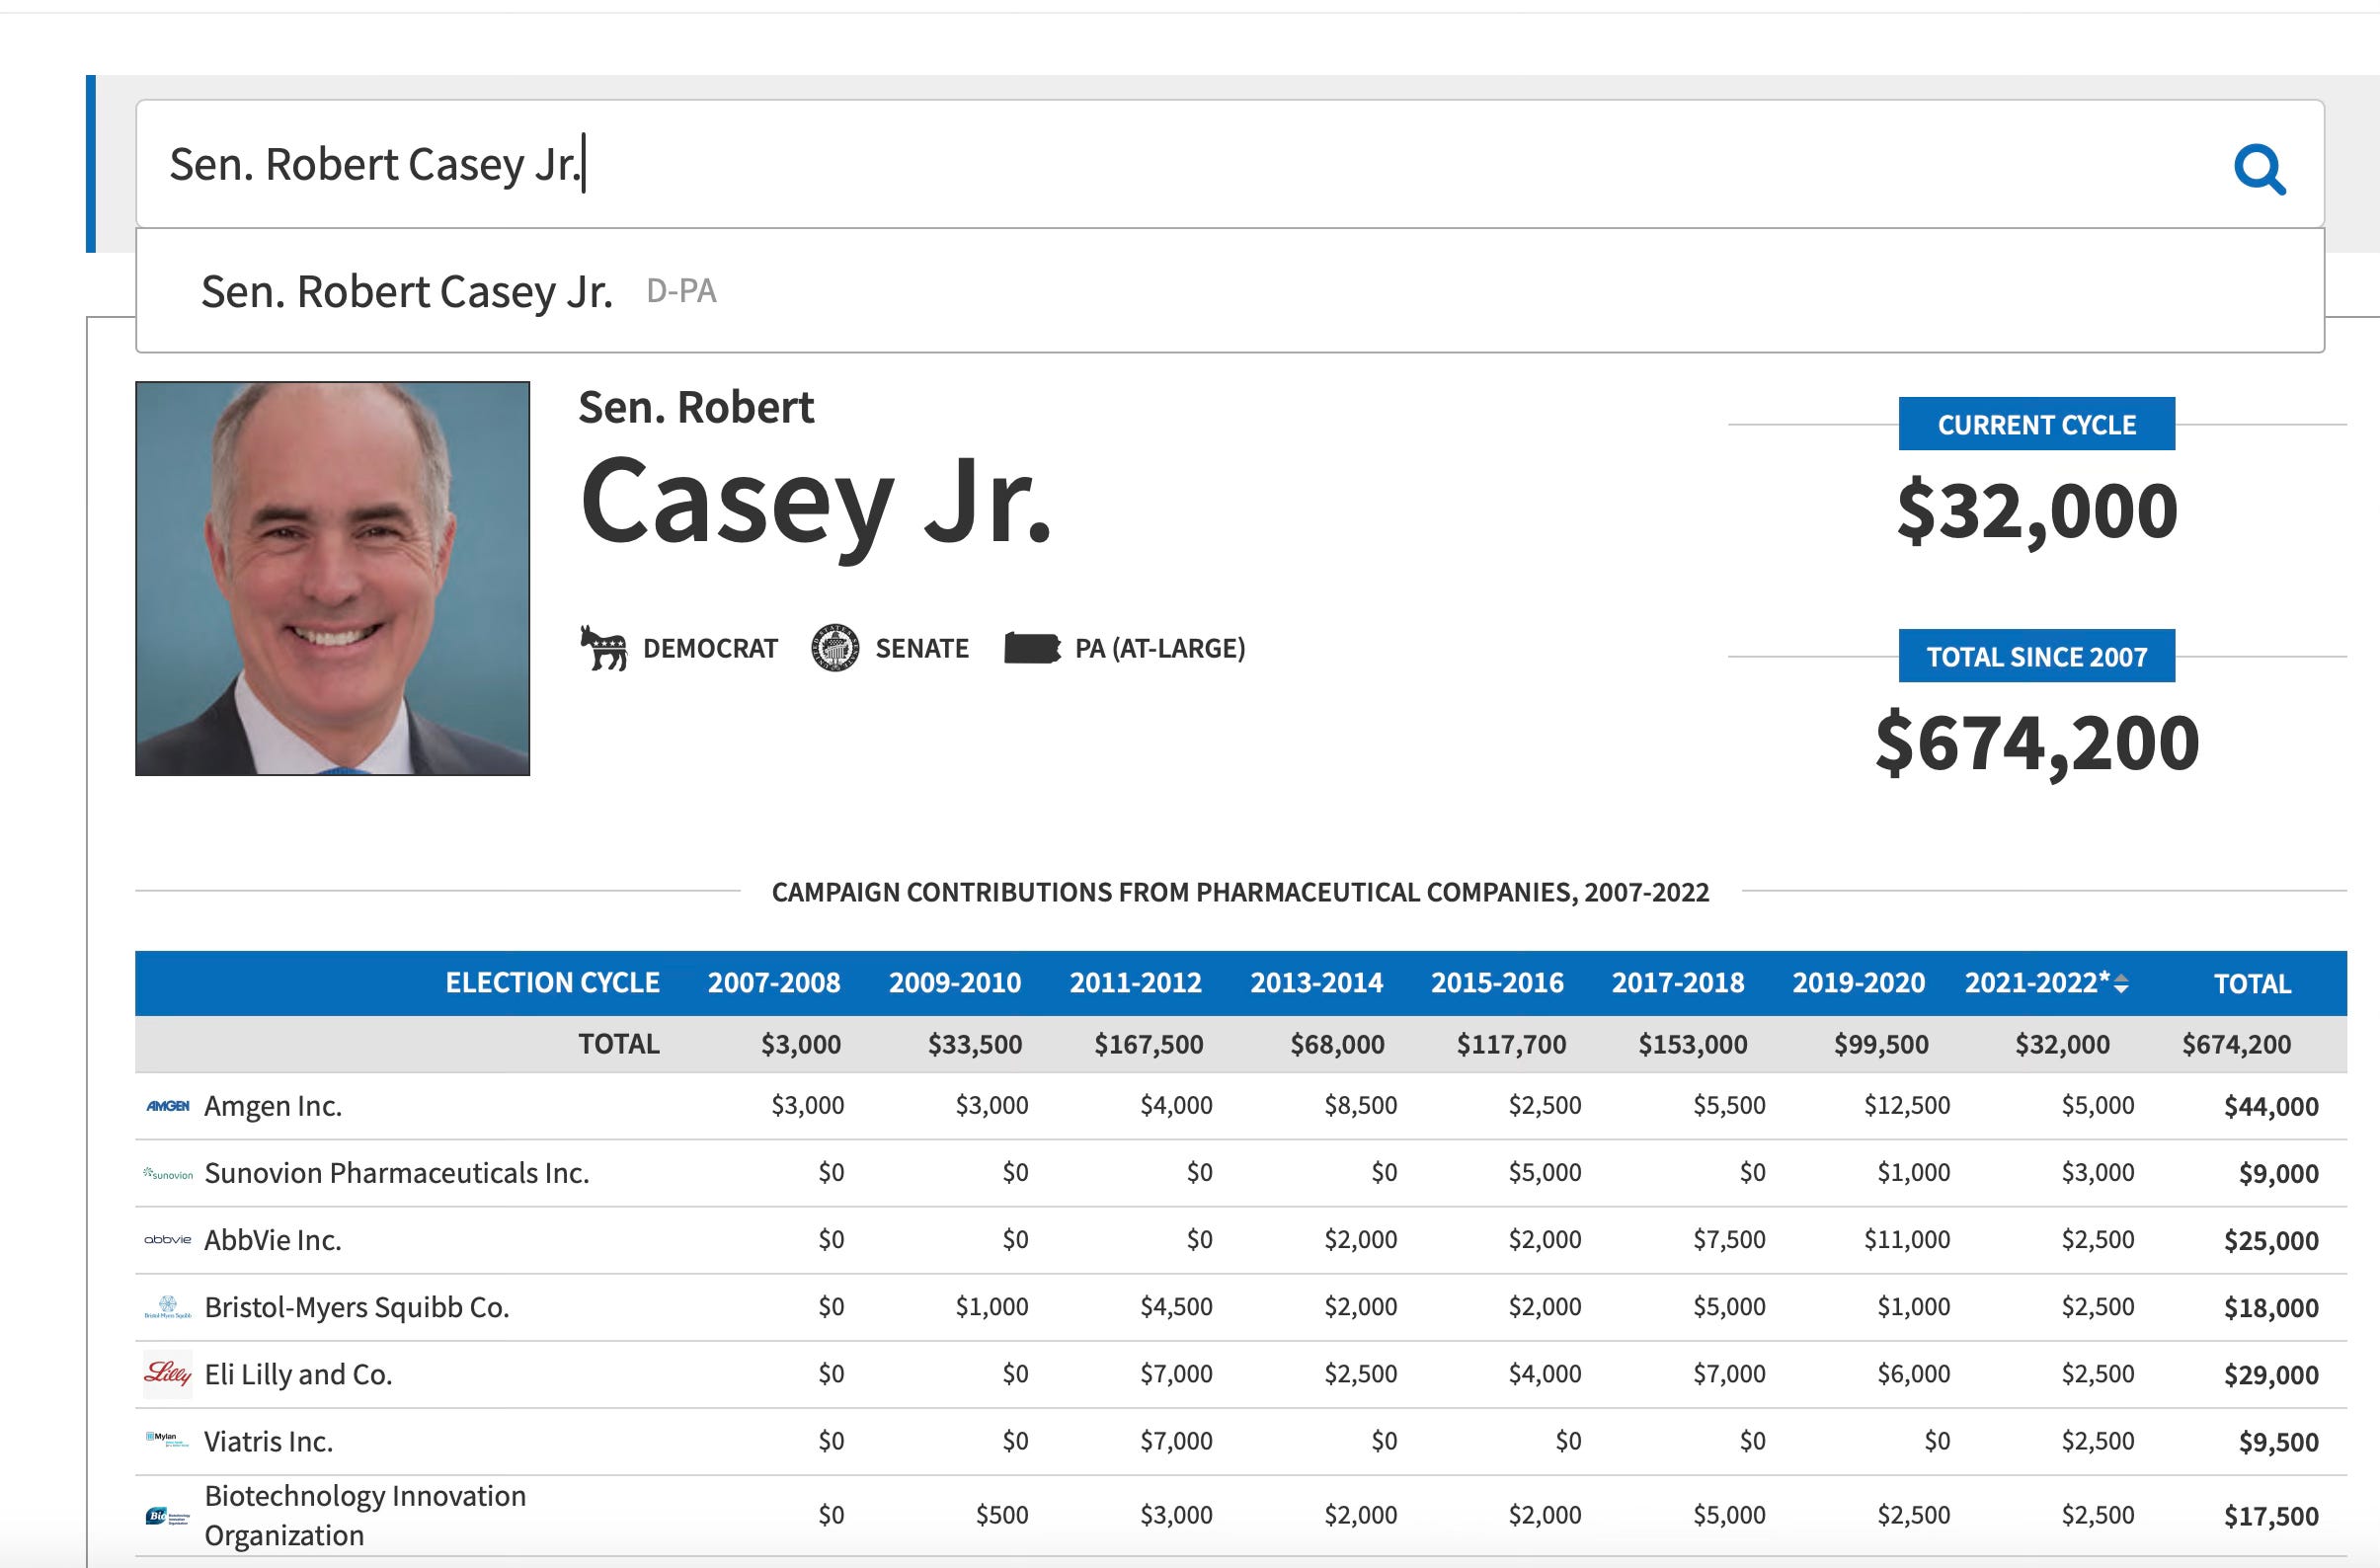Click the AbbVie logo icon
Image resolution: width=2380 pixels, height=1568 pixels.
[x=167, y=1240]
